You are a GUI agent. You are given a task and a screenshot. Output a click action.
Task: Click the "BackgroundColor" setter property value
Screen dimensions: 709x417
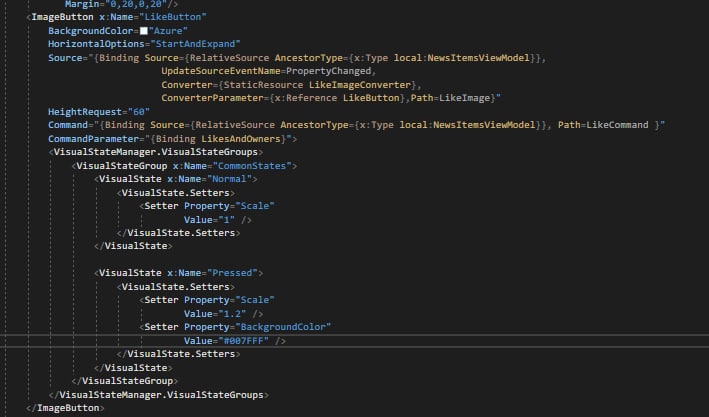283,327
